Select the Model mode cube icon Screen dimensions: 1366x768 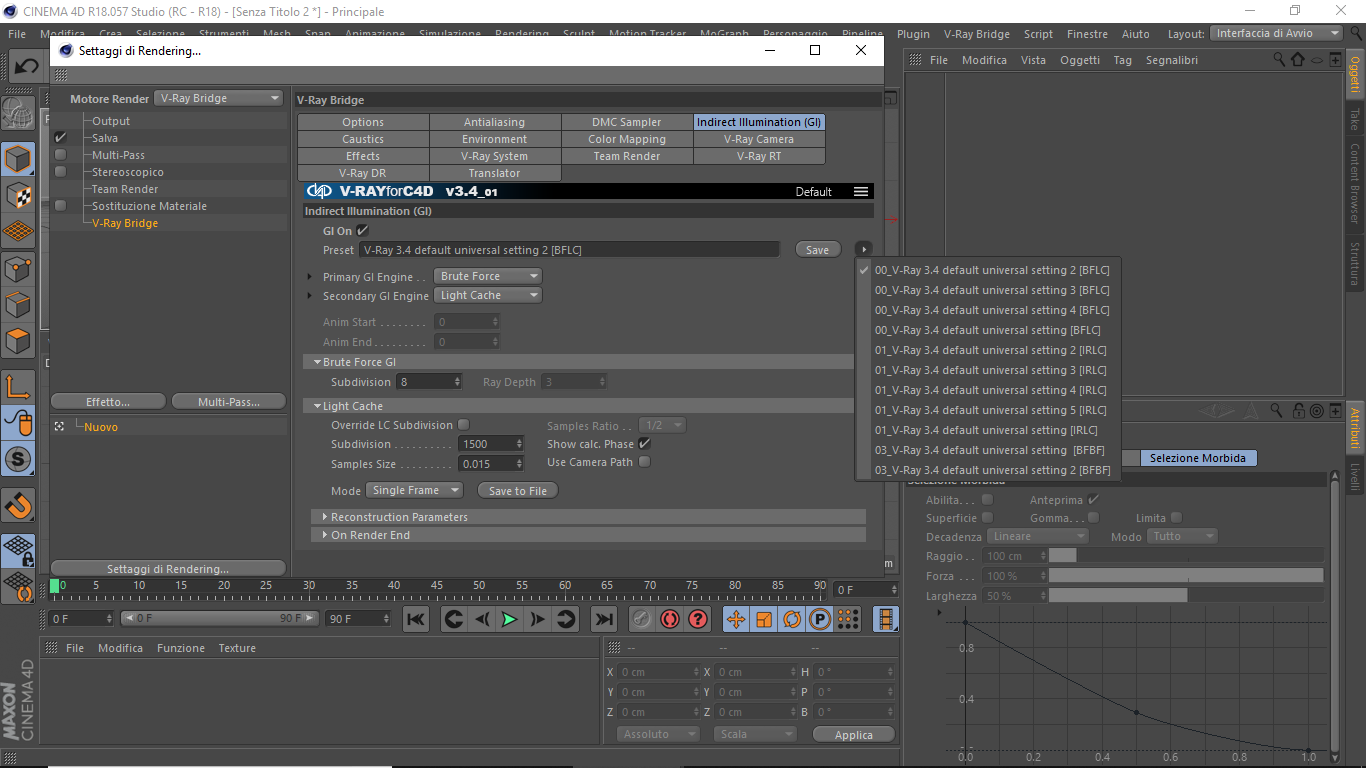(x=19, y=159)
